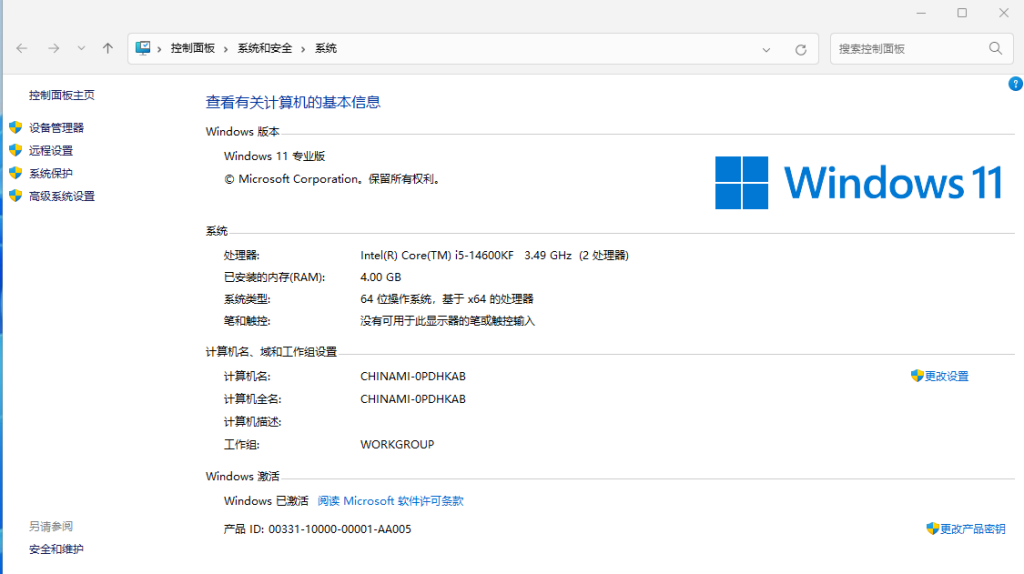Open address bar history dropdown

[x=766, y=49]
